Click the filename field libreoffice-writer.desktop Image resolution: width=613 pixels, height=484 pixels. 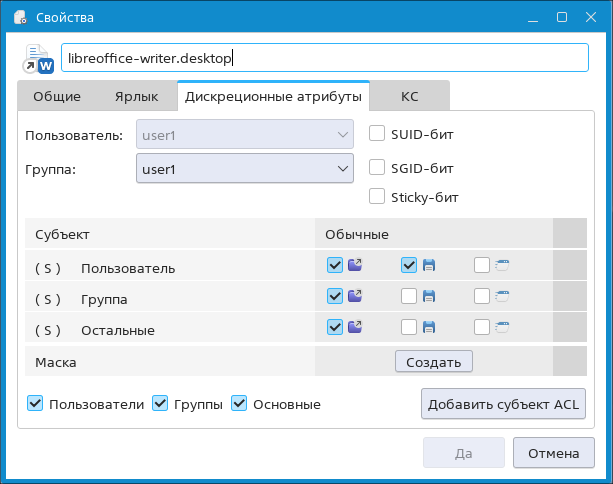pyautogui.click(x=324, y=59)
